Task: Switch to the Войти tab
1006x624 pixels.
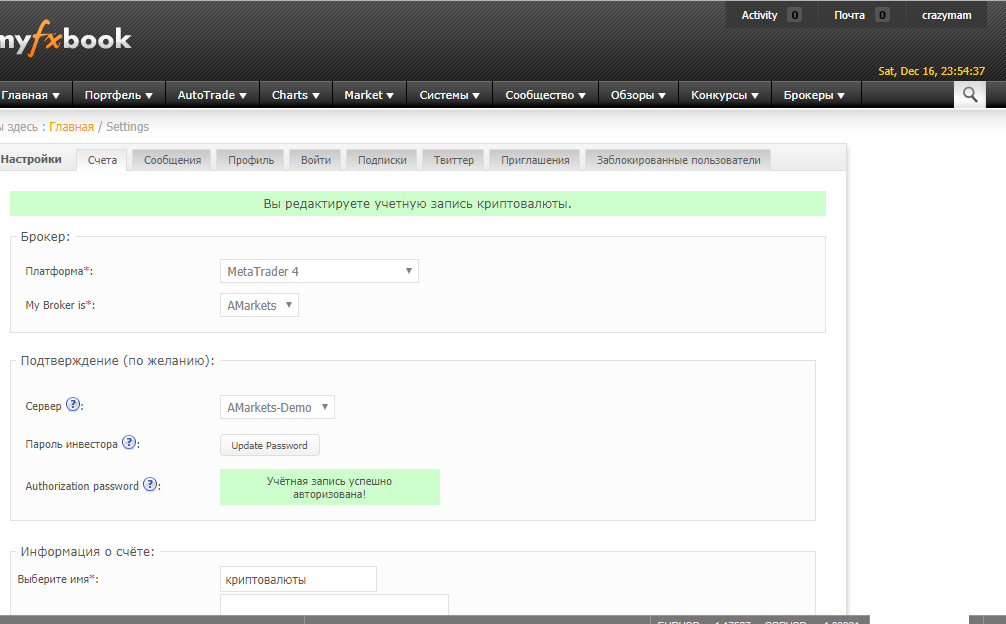Action: (316, 160)
